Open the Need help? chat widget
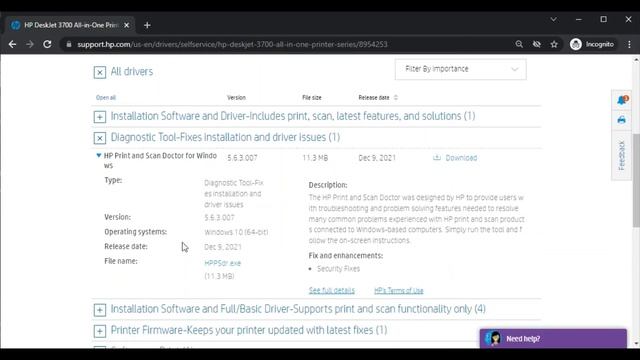The width and height of the screenshot is (640, 360). coord(553,338)
